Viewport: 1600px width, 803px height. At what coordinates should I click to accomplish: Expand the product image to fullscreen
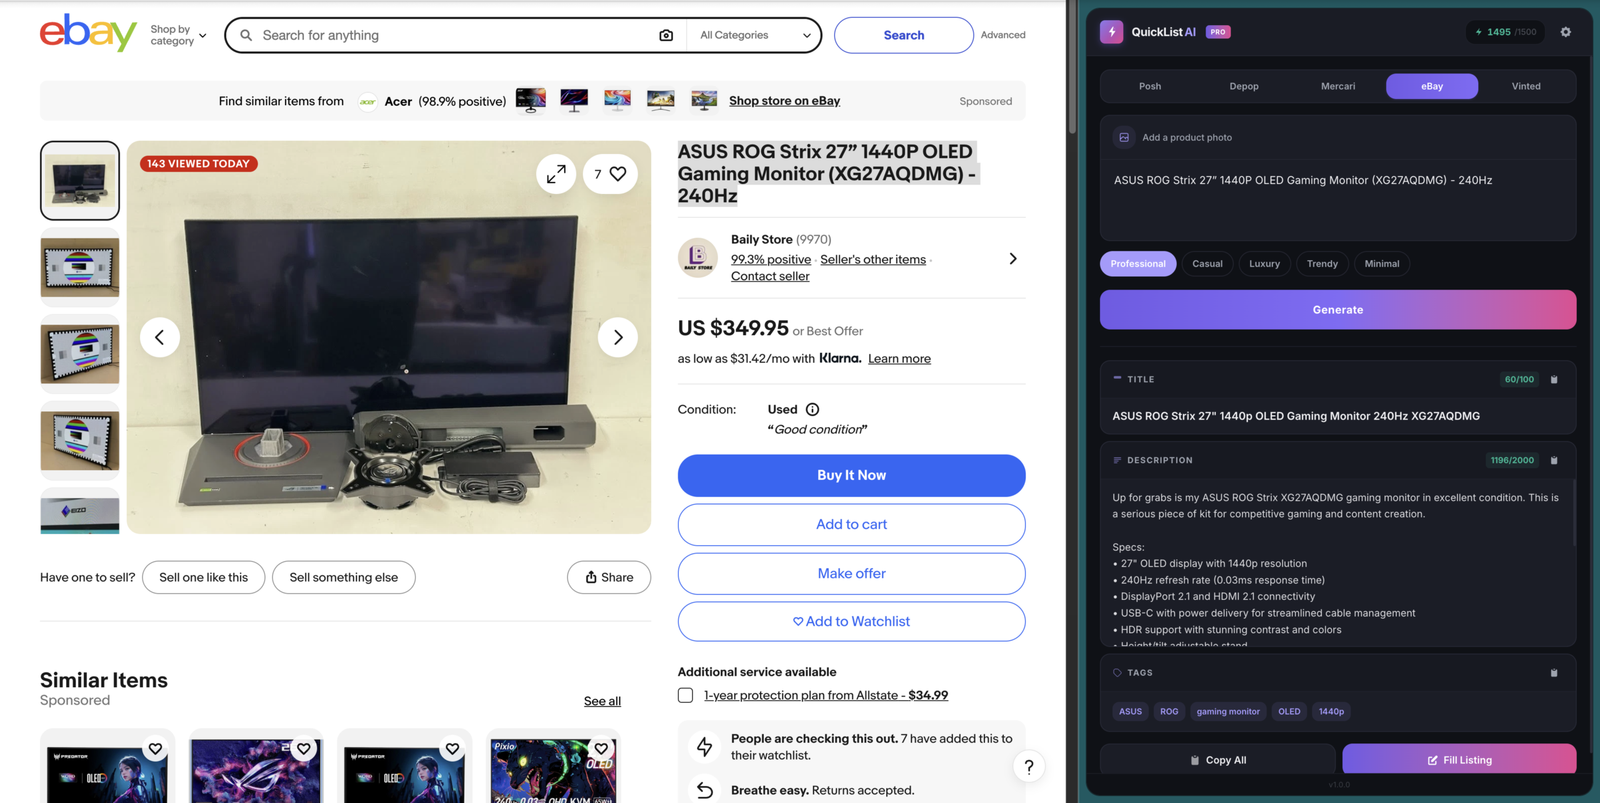click(556, 174)
